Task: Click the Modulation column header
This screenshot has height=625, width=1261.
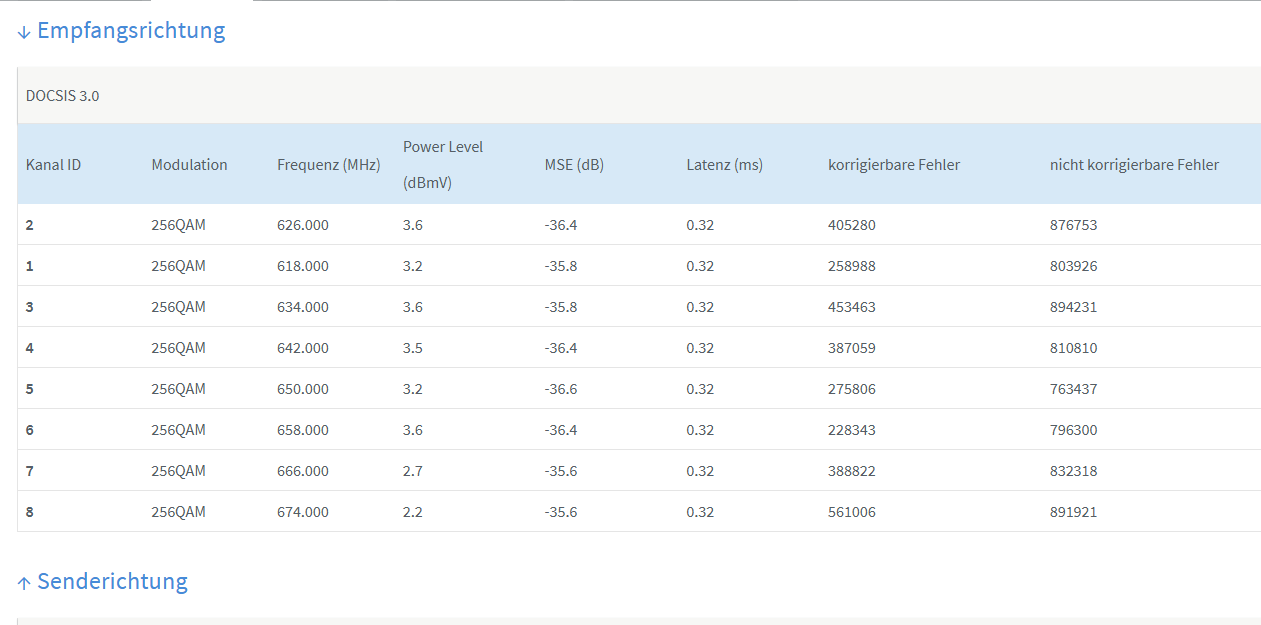Action: [x=189, y=165]
